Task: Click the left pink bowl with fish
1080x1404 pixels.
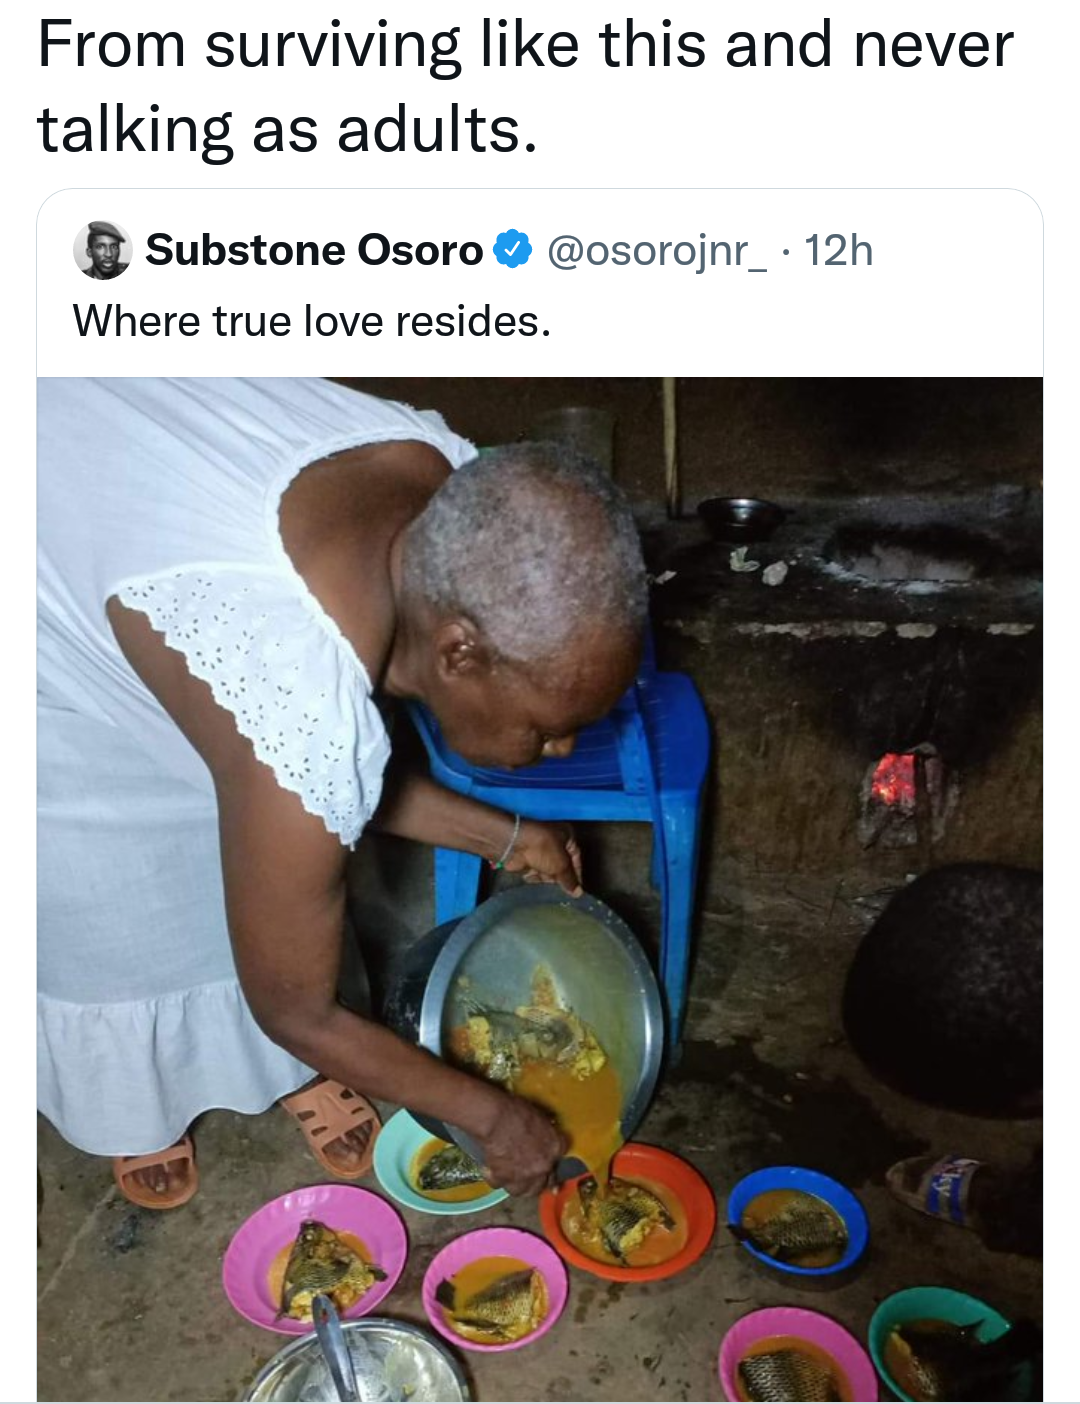Action: point(314,1259)
